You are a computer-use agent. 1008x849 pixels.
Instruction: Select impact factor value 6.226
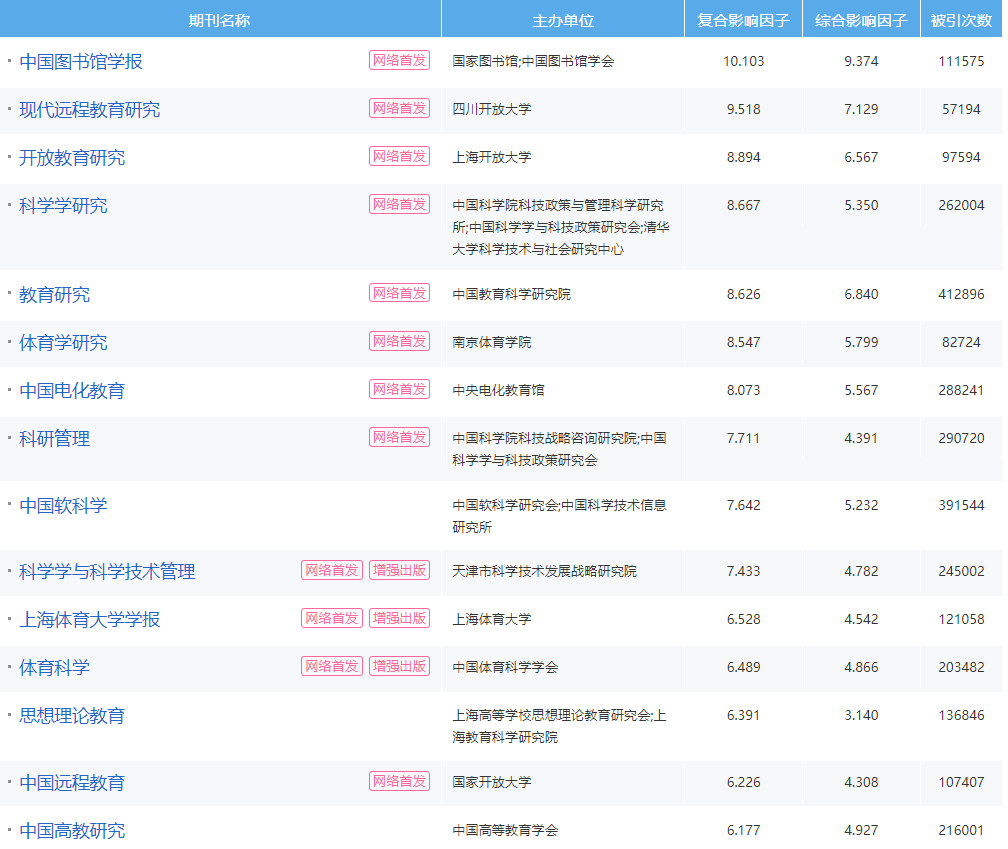point(744,782)
